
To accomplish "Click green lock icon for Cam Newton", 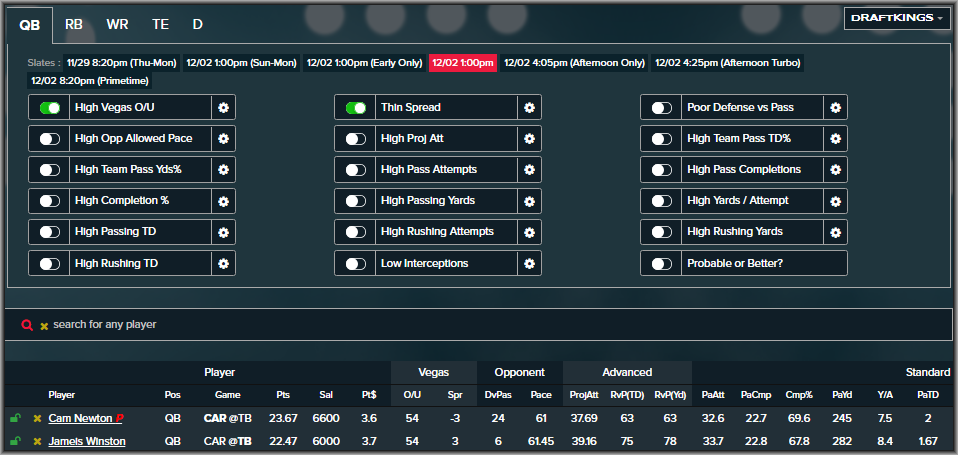I will click(14, 418).
